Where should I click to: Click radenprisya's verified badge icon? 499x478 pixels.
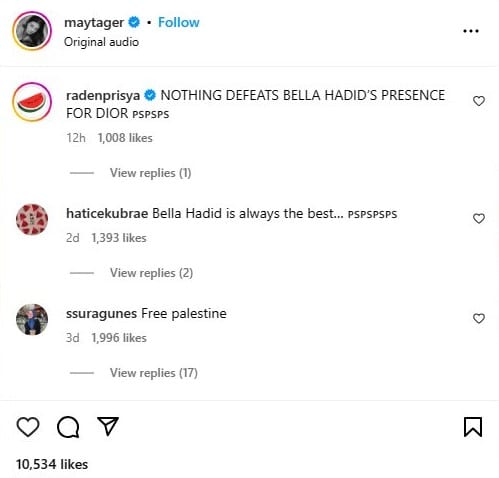pyautogui.click(x=150, y=95)
